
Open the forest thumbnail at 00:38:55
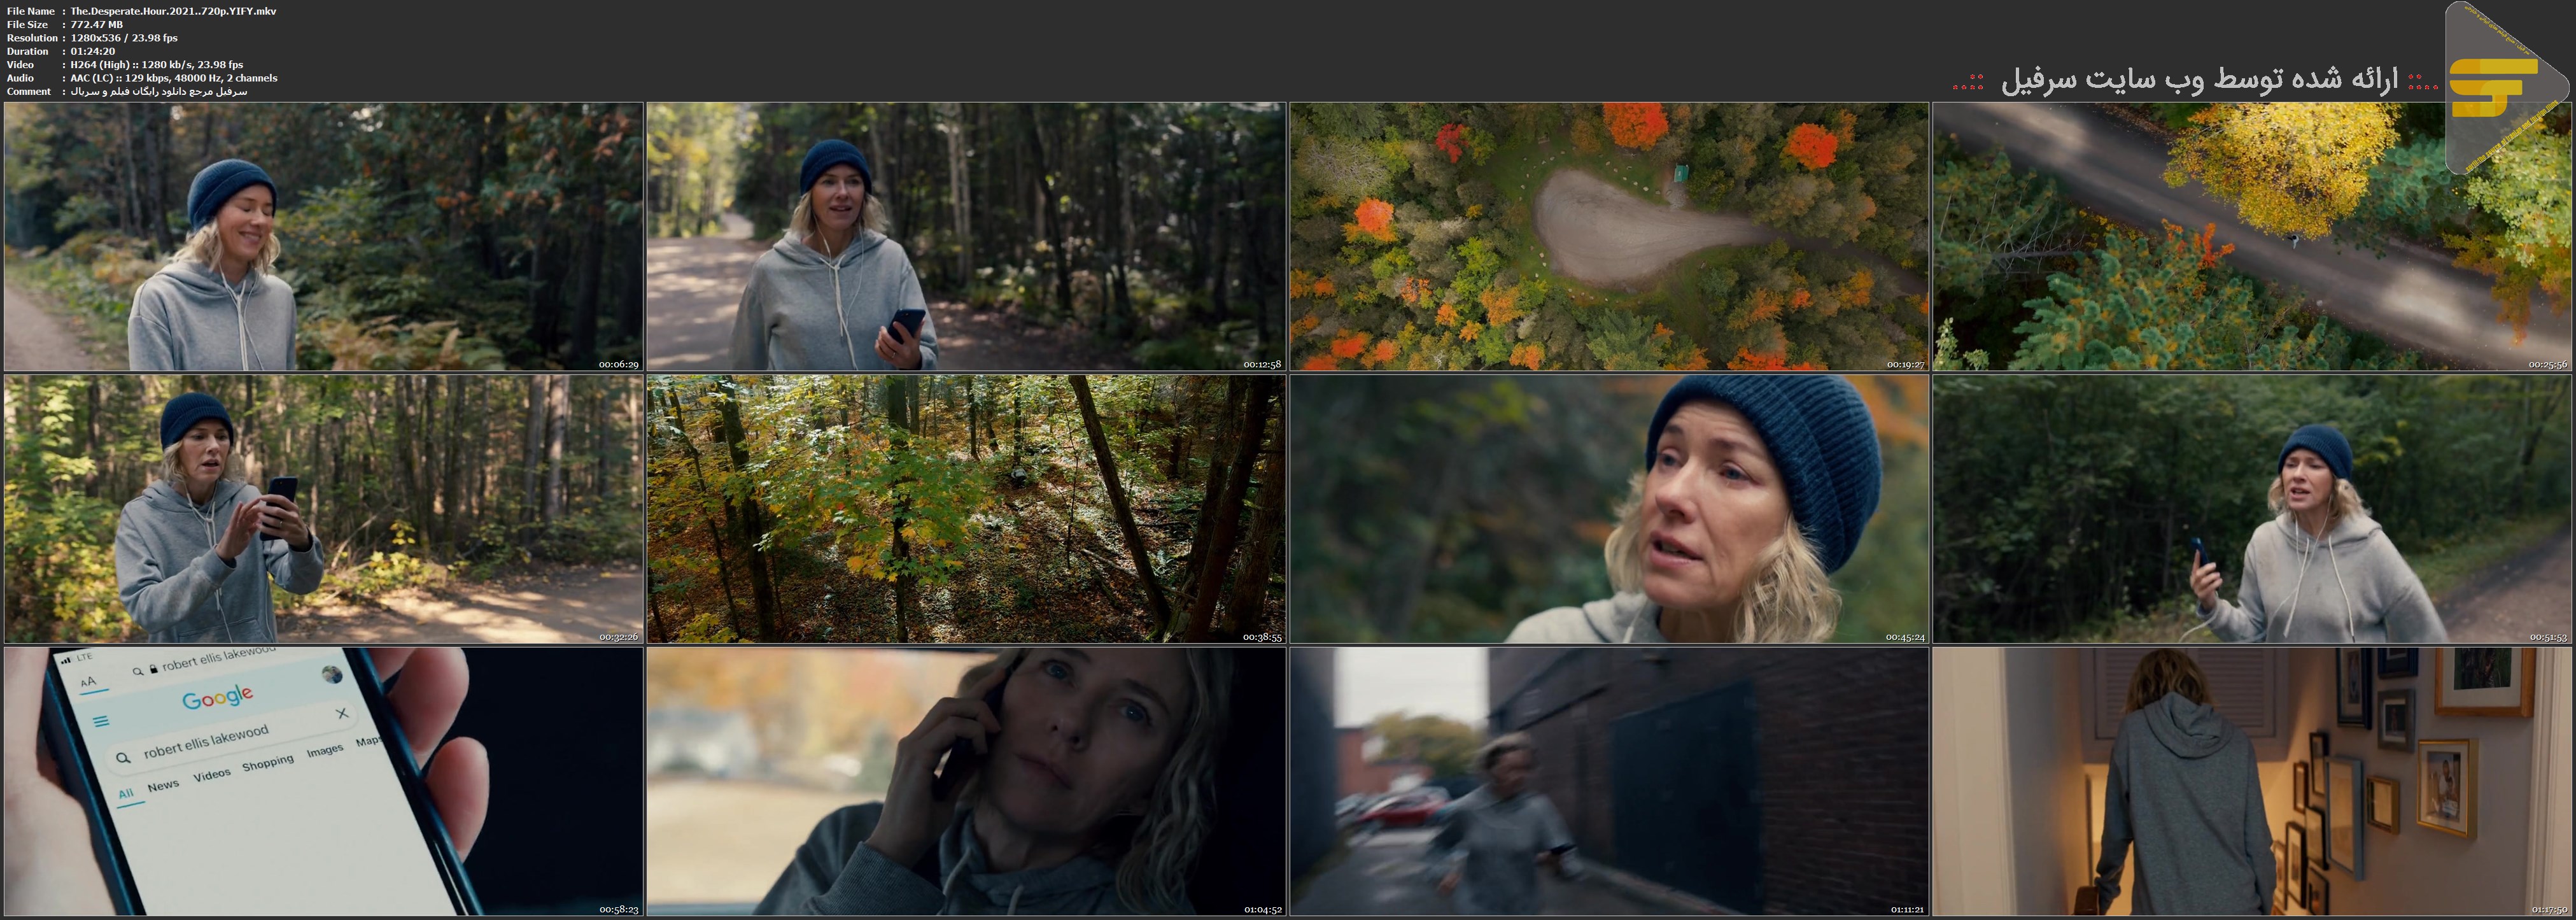tap(965, 509)
